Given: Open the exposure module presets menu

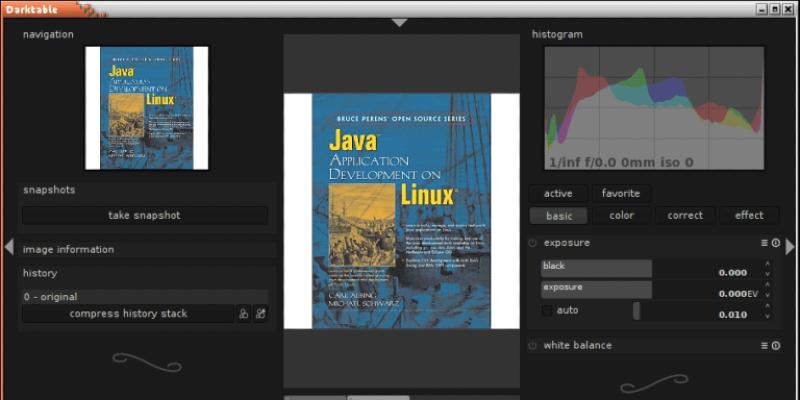Looking at the screenshot, I should 764,243.
